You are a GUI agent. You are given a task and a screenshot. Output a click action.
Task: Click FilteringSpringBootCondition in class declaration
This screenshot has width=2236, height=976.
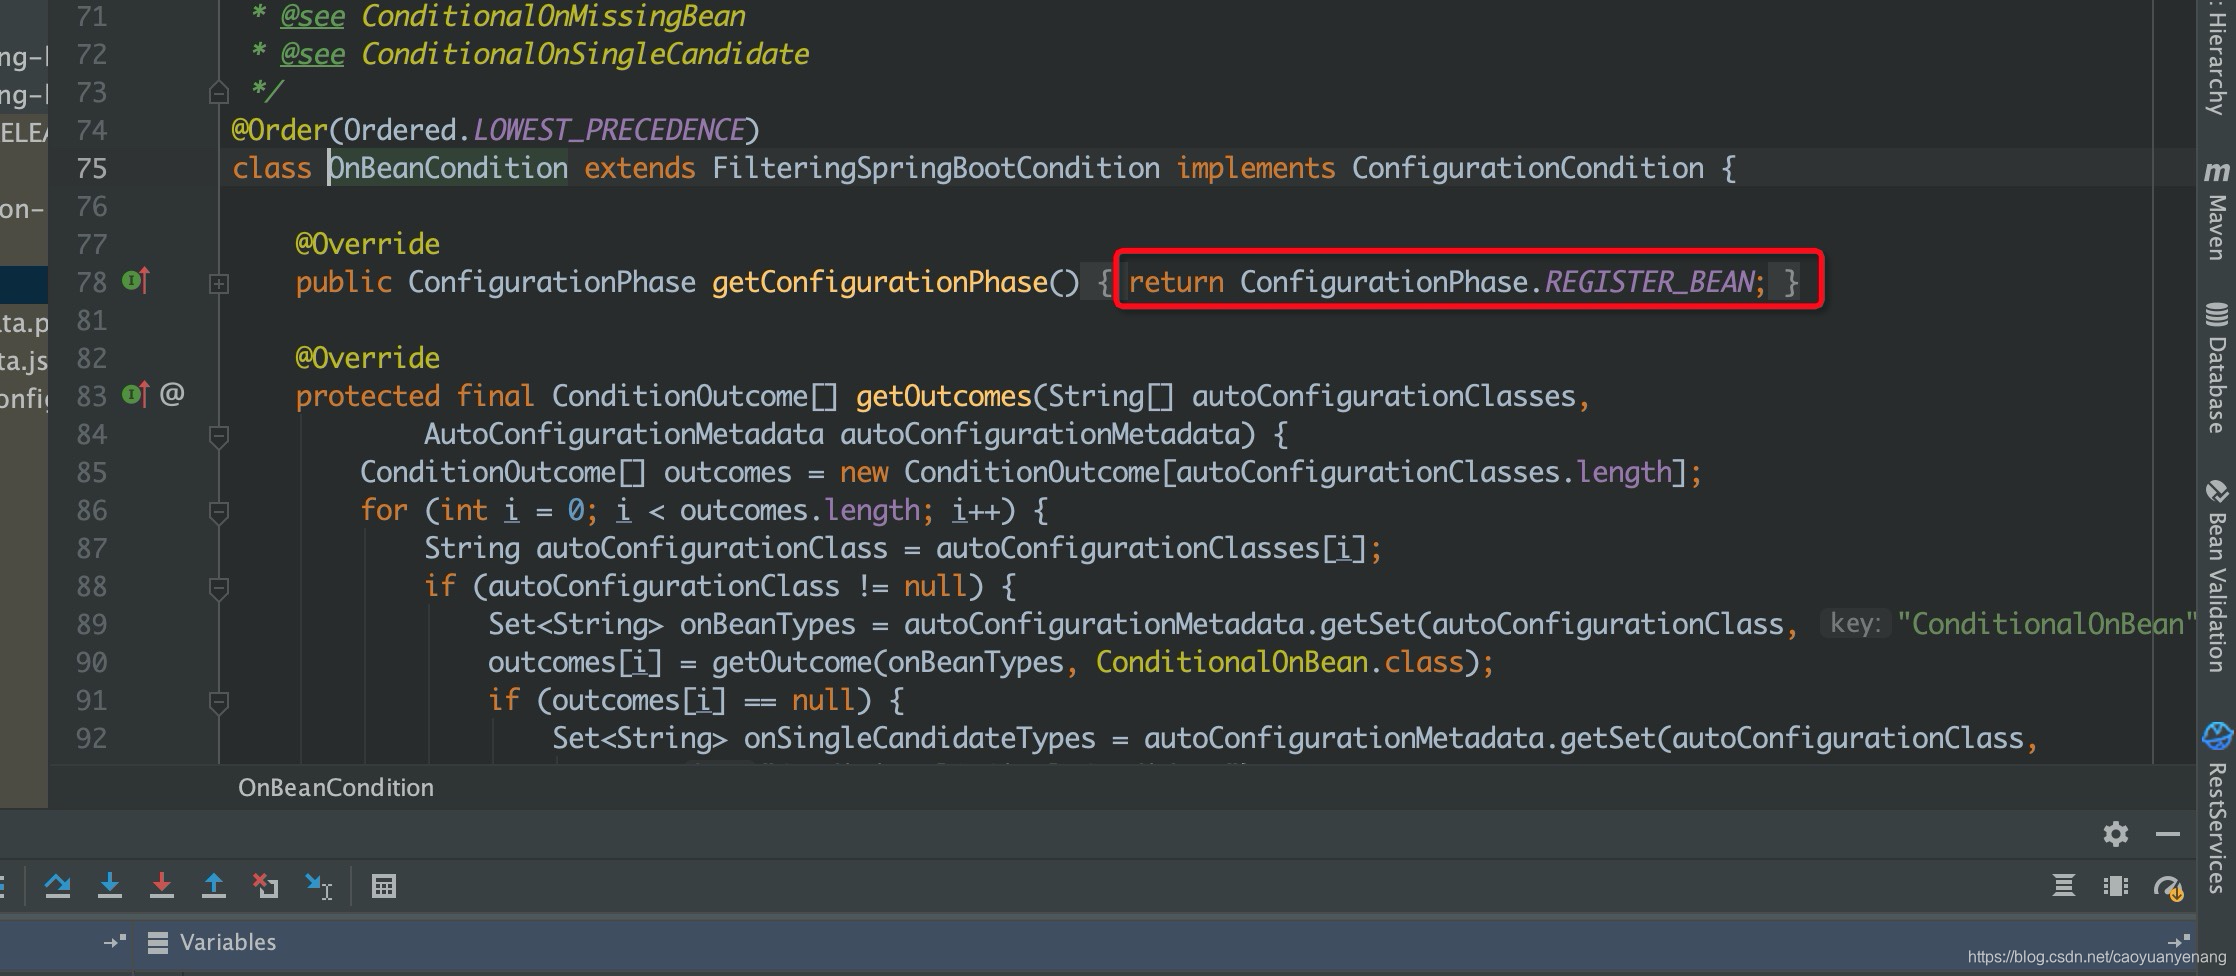(936, 168)
